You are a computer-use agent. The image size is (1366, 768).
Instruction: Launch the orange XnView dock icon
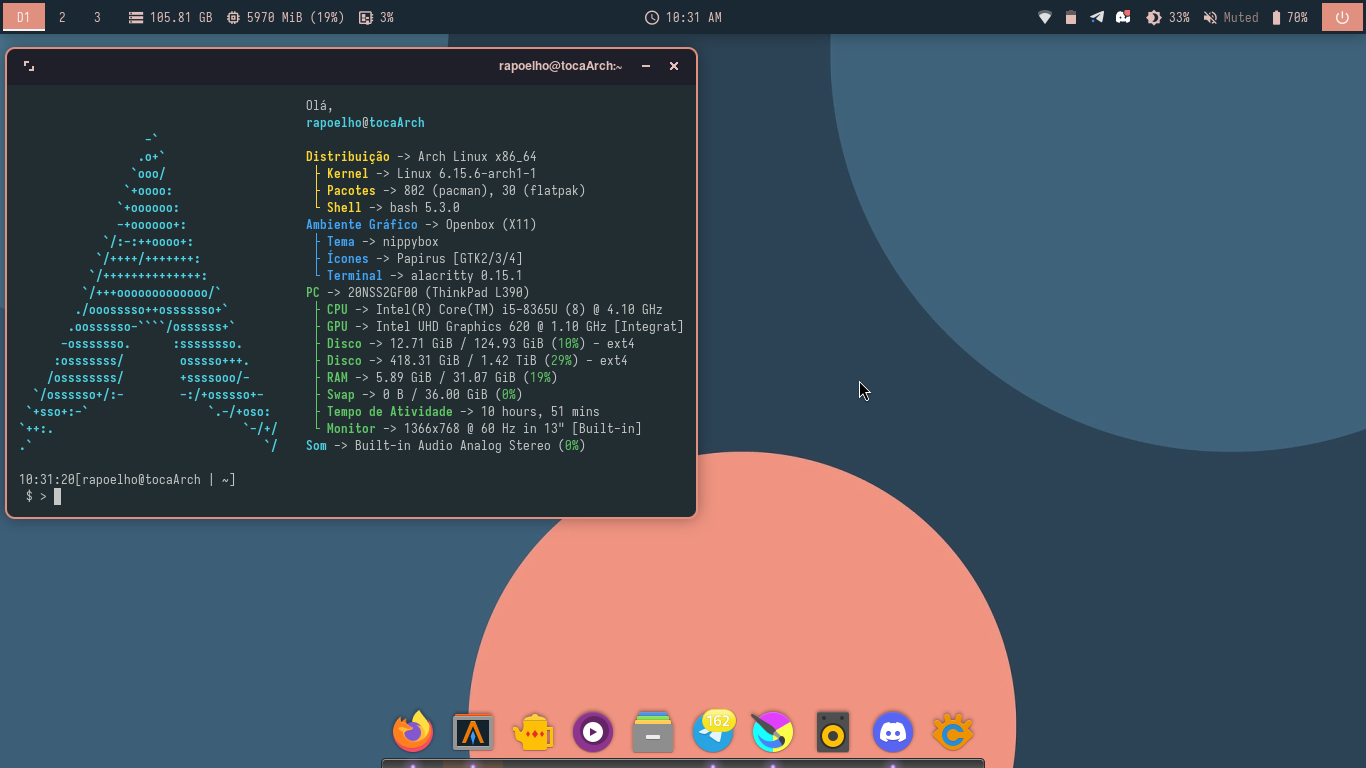tap(953, 733)
